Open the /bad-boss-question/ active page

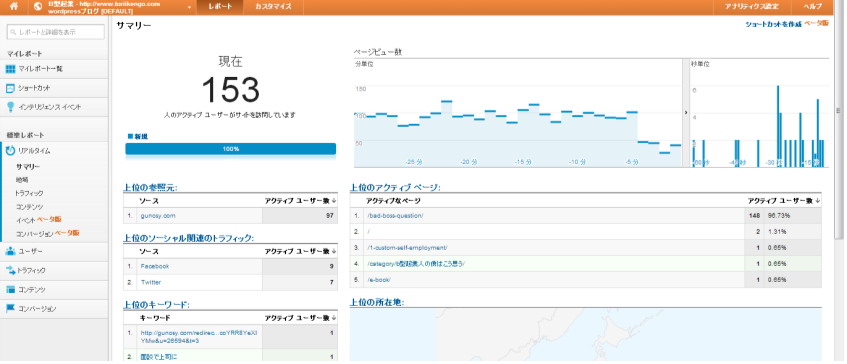tap(395, 216)
